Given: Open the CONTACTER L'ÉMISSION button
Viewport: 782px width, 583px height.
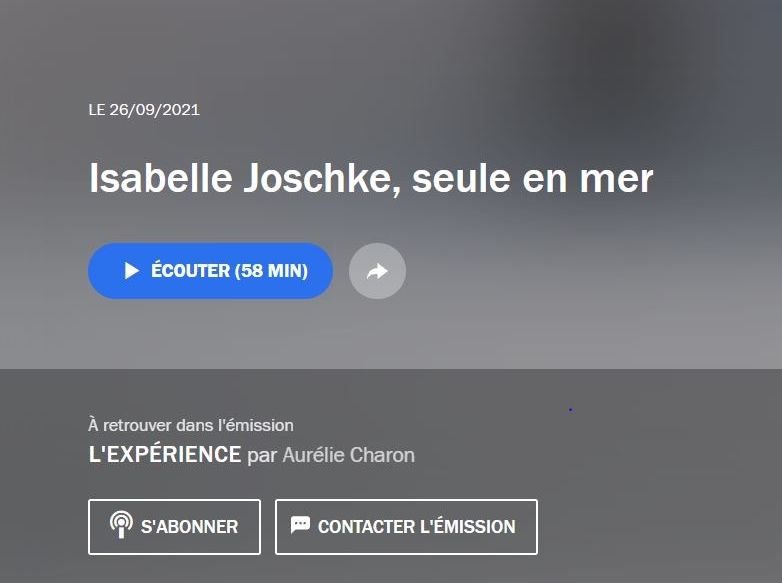Looking at the screenshot, I should pos(406,527).
